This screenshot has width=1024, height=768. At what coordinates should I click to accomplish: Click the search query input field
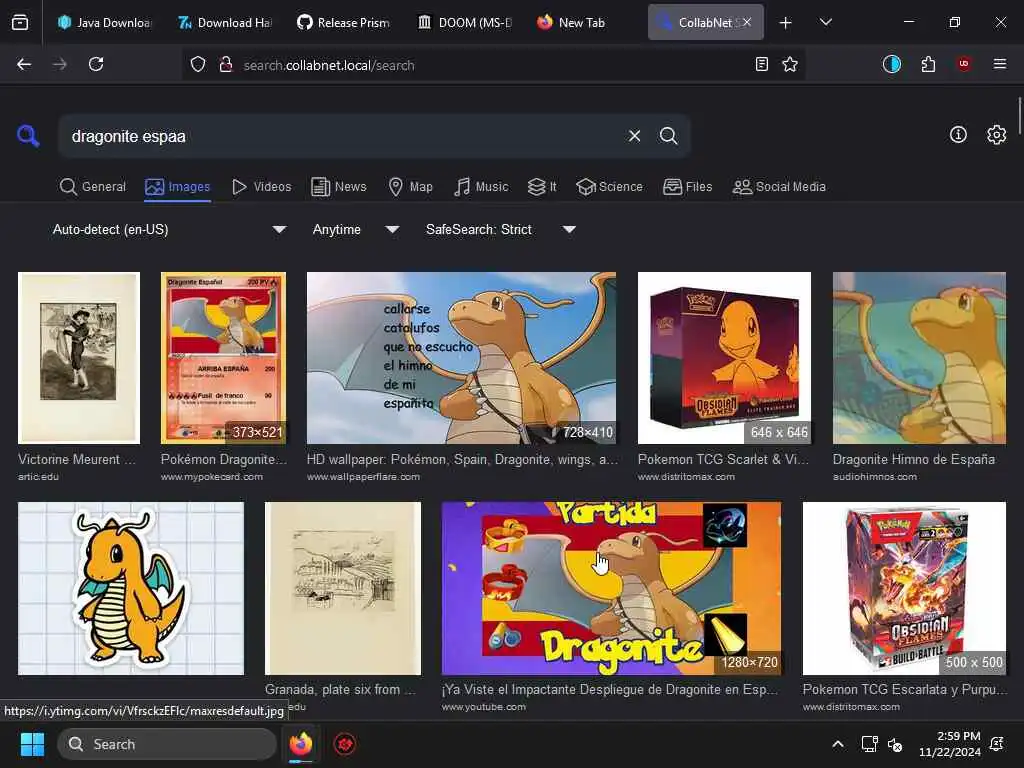click(343, 136)
